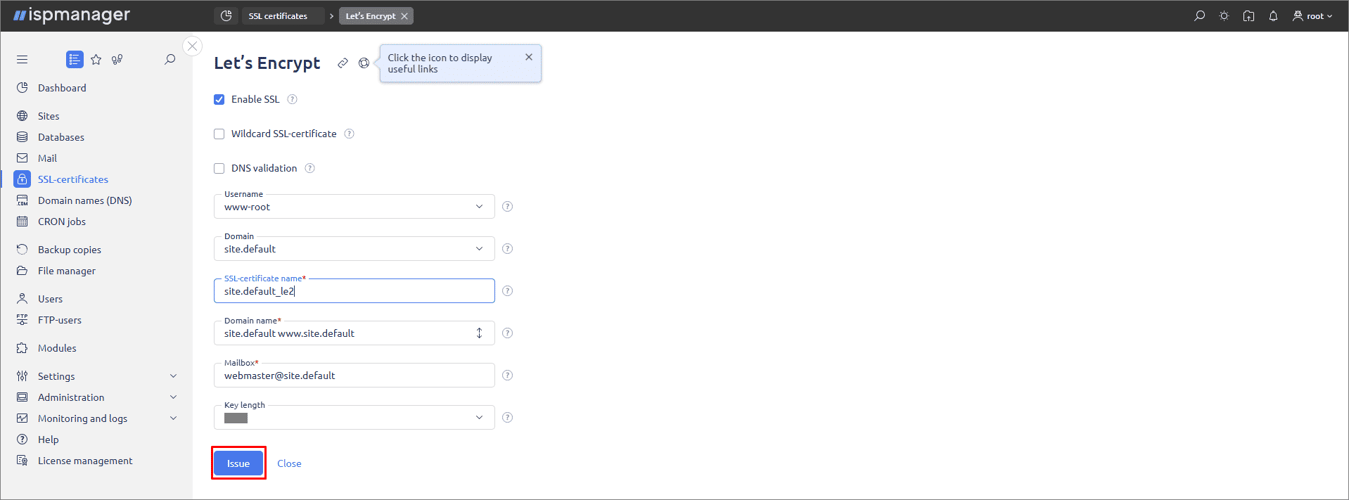Image resolution: width=1349 pixels, height=500 pixels.
Task: Enable Wildcard SSL-certificate checkbox
Action: [219, 134]
